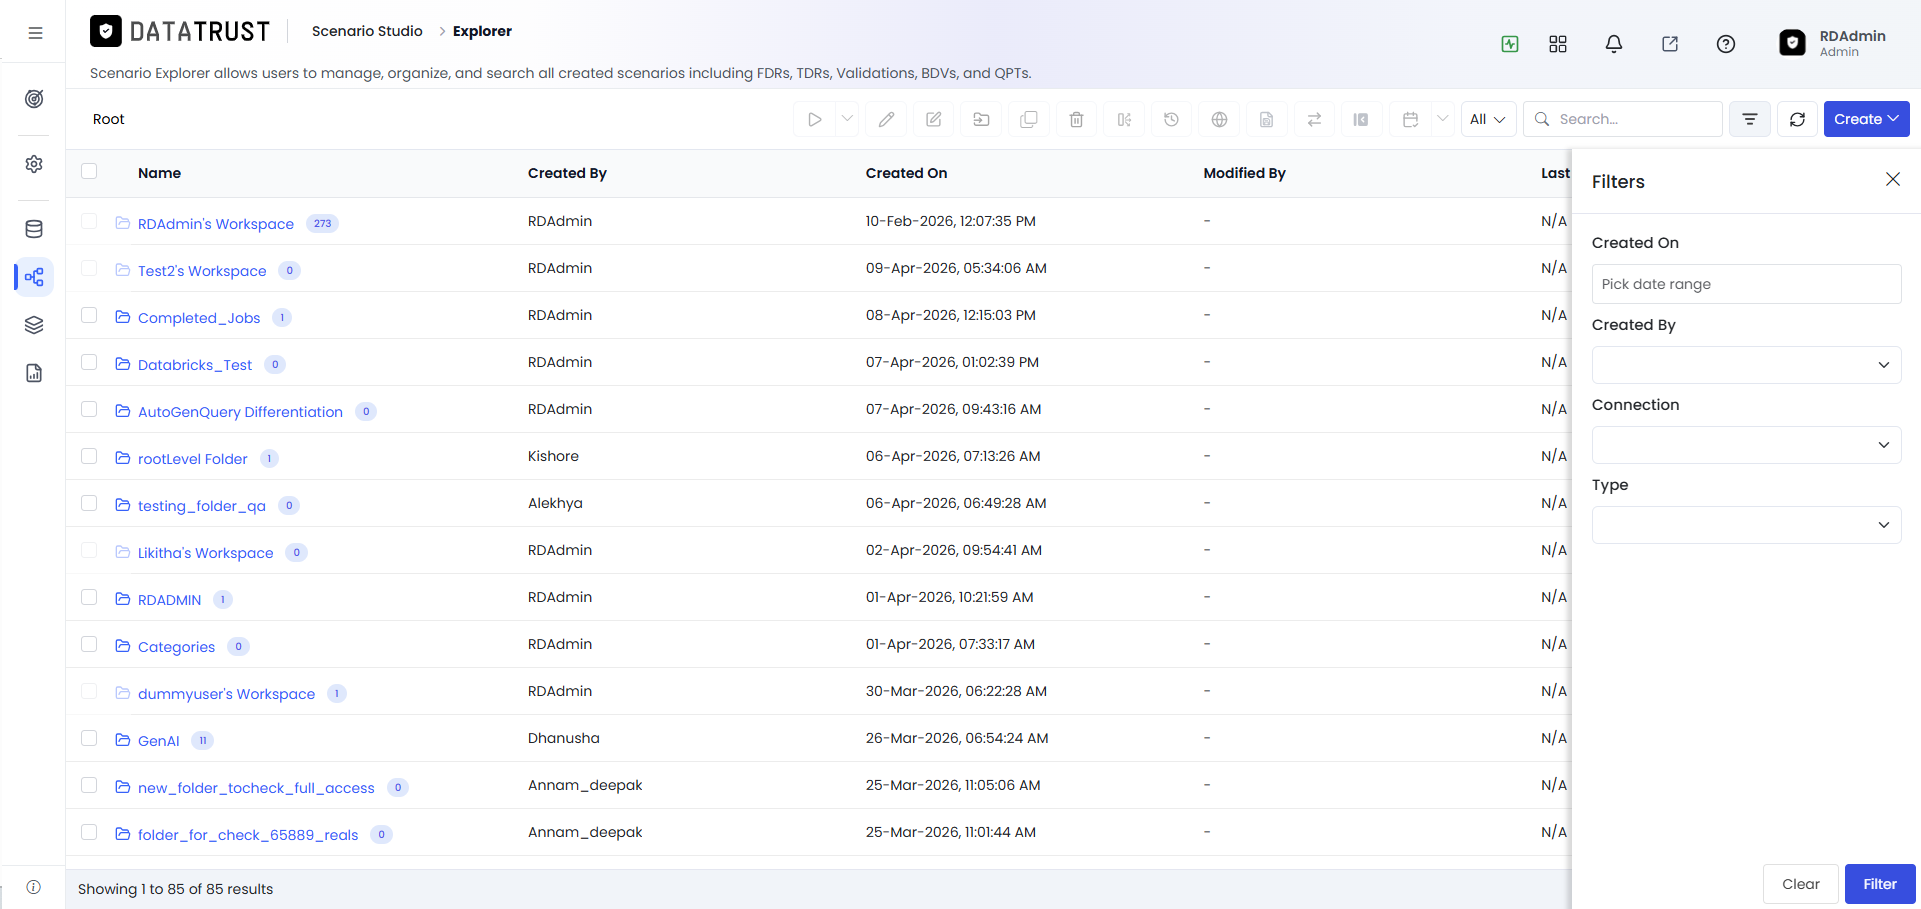Check the GenAI row checkbox
This screenshot has height=909, width=1921.
[x=89, y=738]
